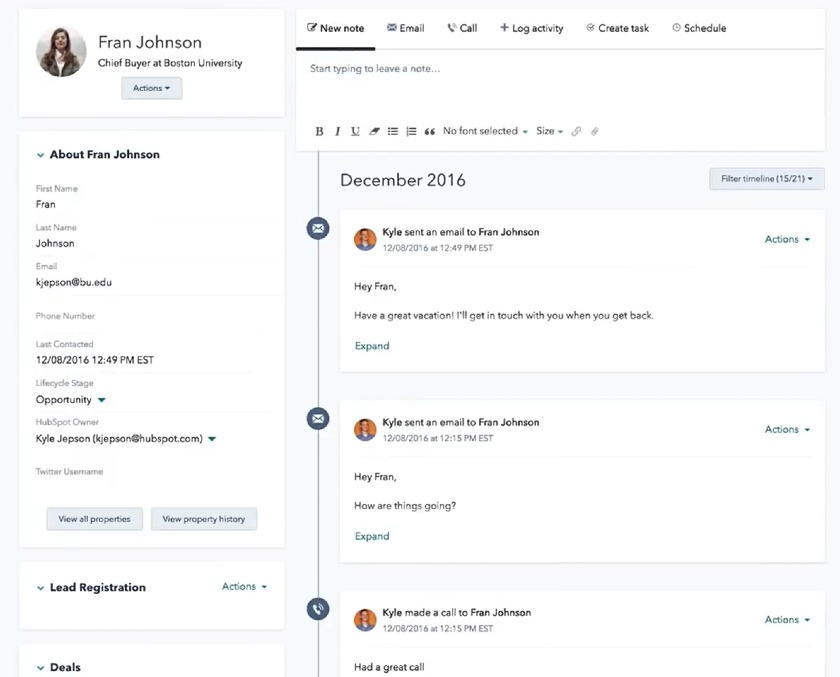
Task: Open the Lifecycle Stage Opportunity dropdown
Action: click(69, 398)
